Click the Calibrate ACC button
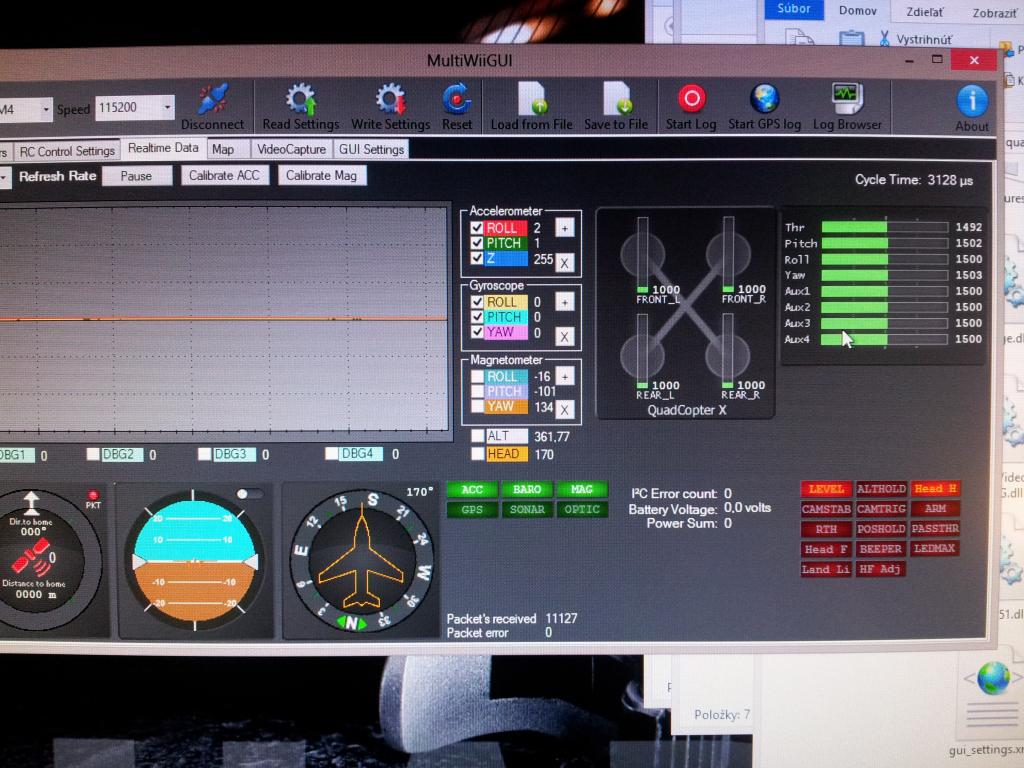The width and height of the screenshot is (1024, 768). point(223,176)
